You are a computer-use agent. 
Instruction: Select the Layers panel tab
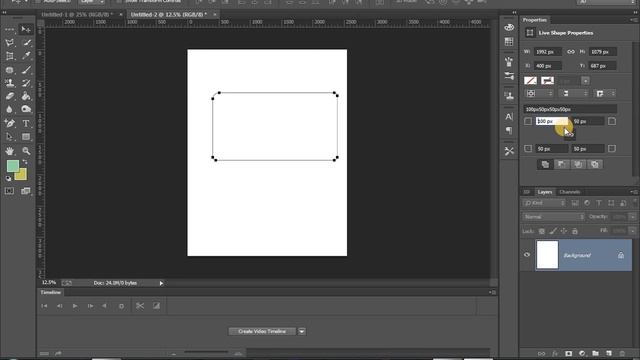point(544,192)
